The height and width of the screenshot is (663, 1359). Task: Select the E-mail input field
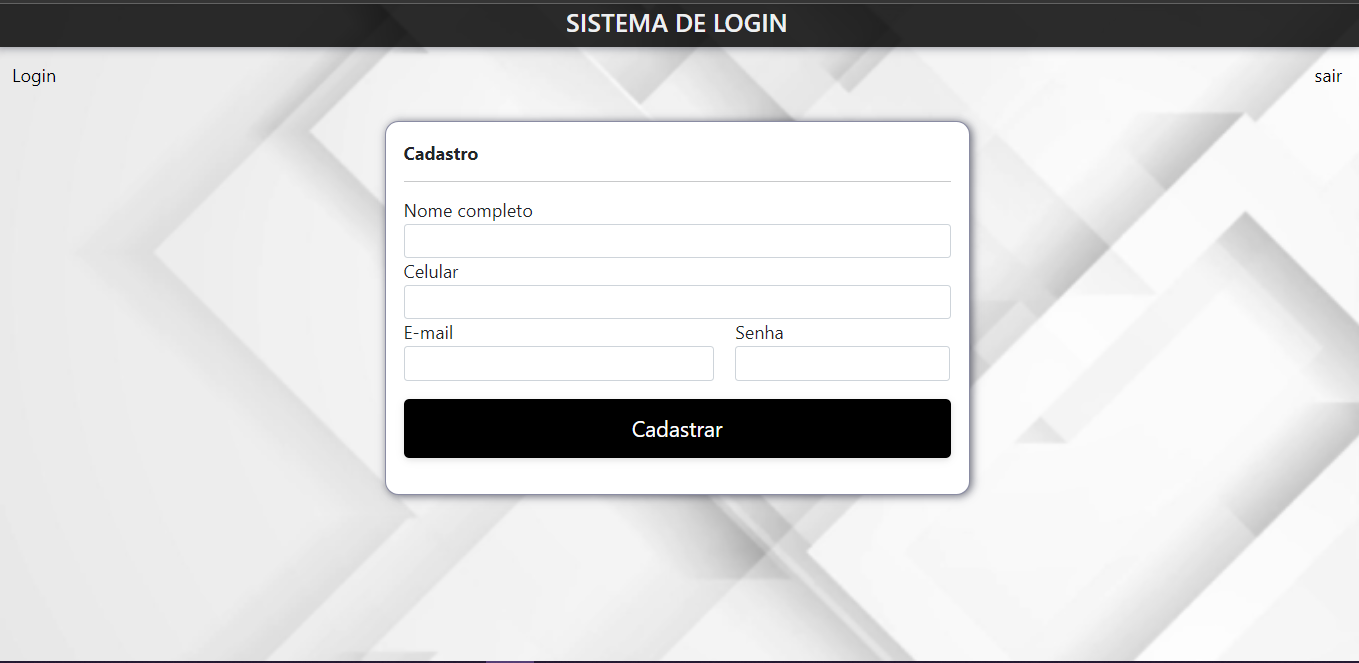coord(557,363)
